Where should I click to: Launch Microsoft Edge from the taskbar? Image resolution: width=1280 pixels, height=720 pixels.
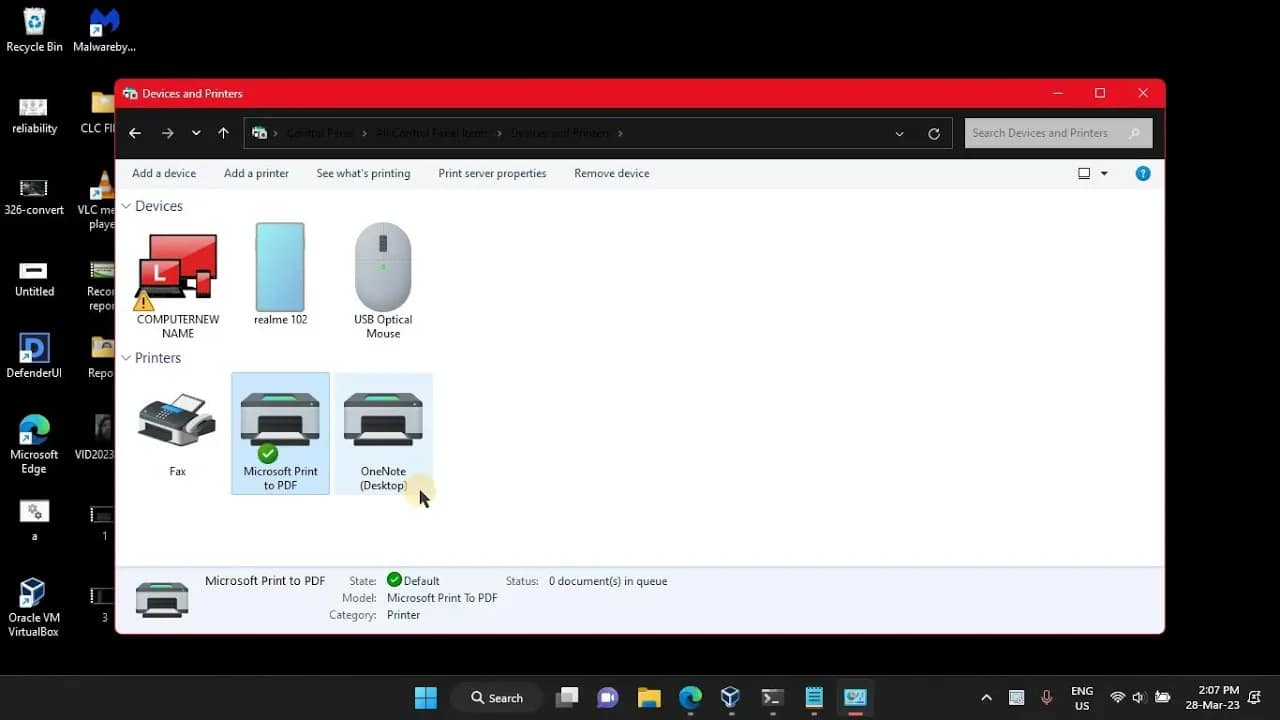point(690,697)
